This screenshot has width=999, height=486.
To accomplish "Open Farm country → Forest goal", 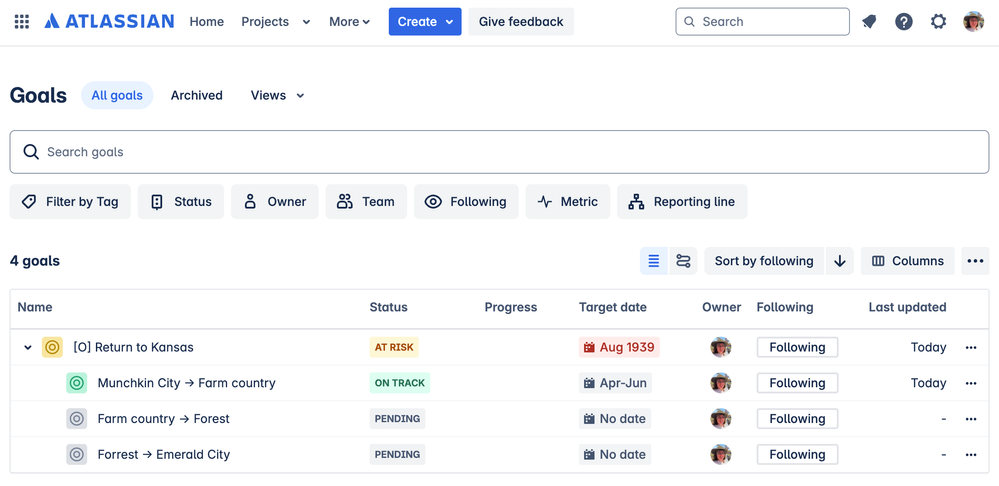I will tap(164, 418).
